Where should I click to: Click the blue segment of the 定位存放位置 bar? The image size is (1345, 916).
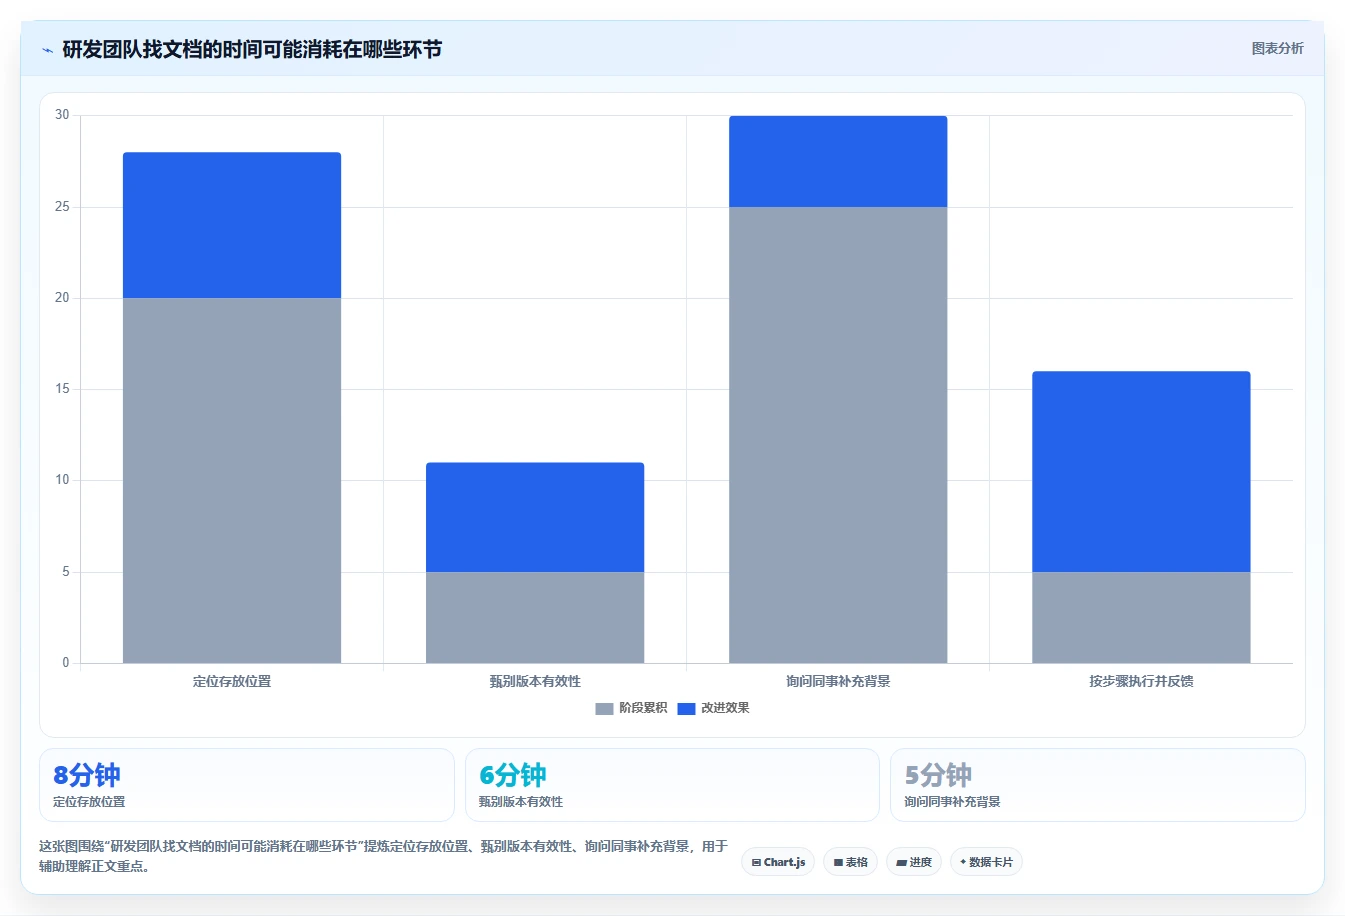pyautogui.click(x=232, y=225)
